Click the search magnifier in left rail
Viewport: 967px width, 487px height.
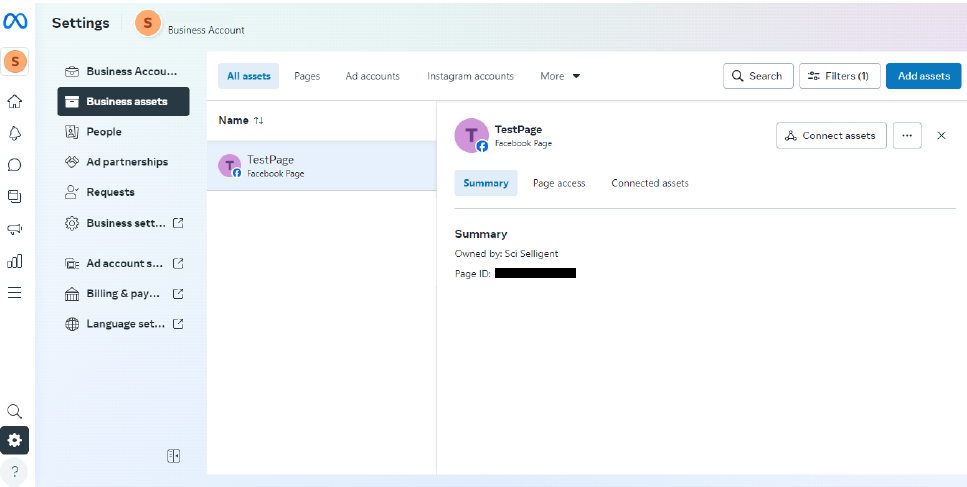pos(15,411)
